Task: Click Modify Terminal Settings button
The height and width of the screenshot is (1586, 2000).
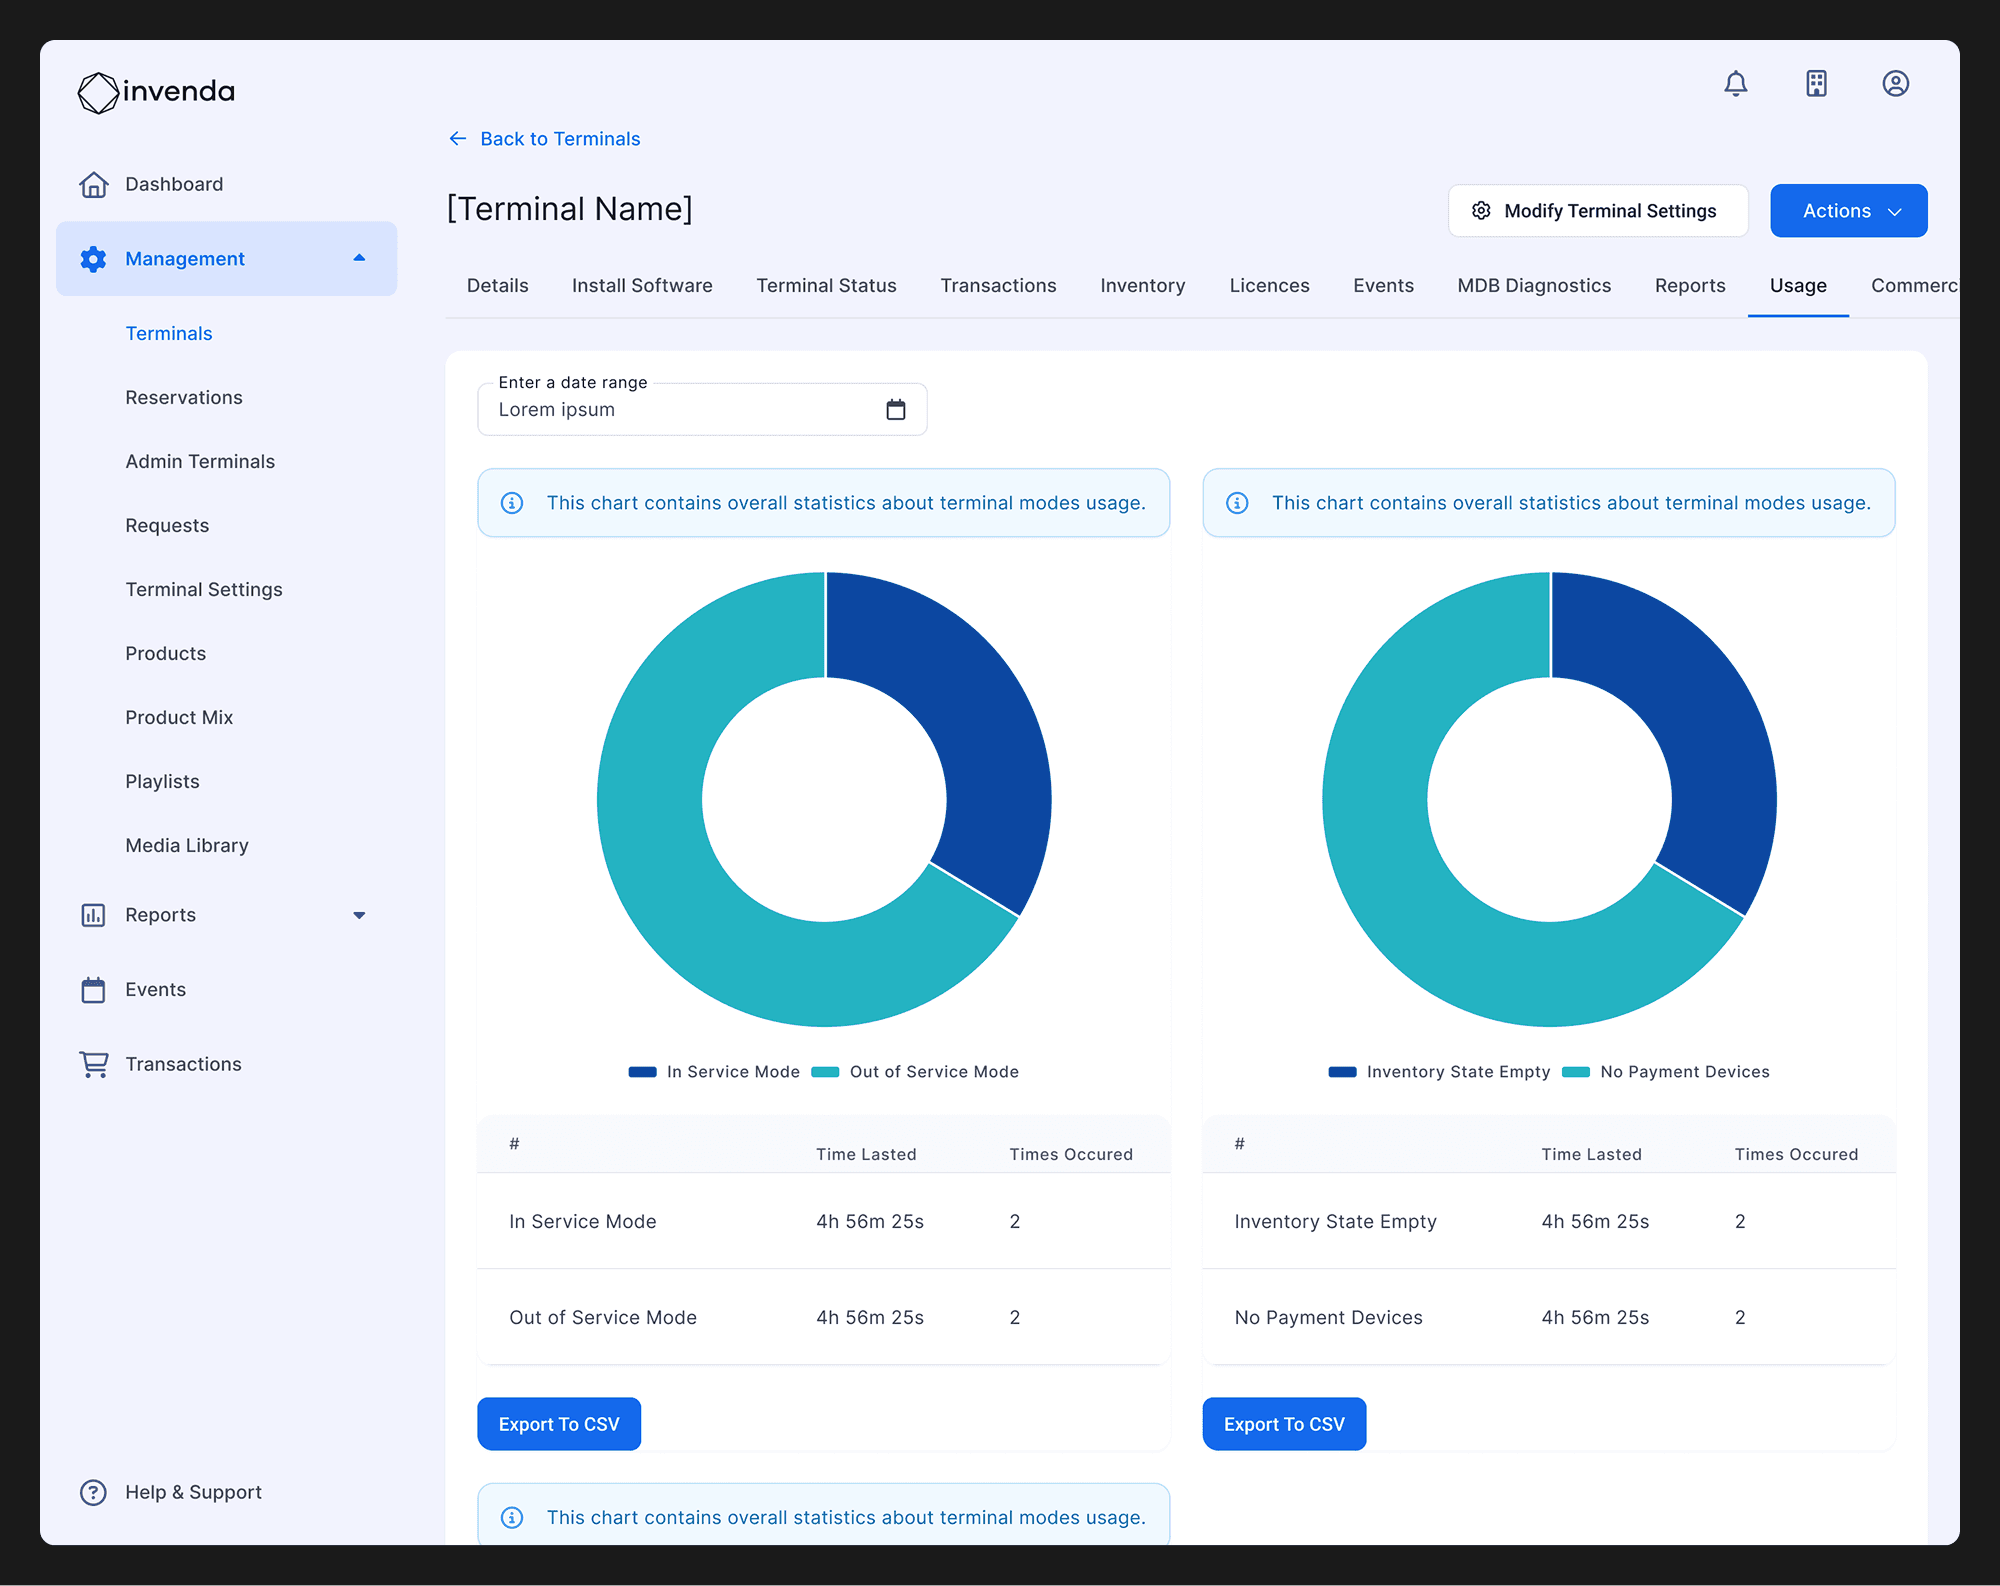Action: tap(1598, 211)
